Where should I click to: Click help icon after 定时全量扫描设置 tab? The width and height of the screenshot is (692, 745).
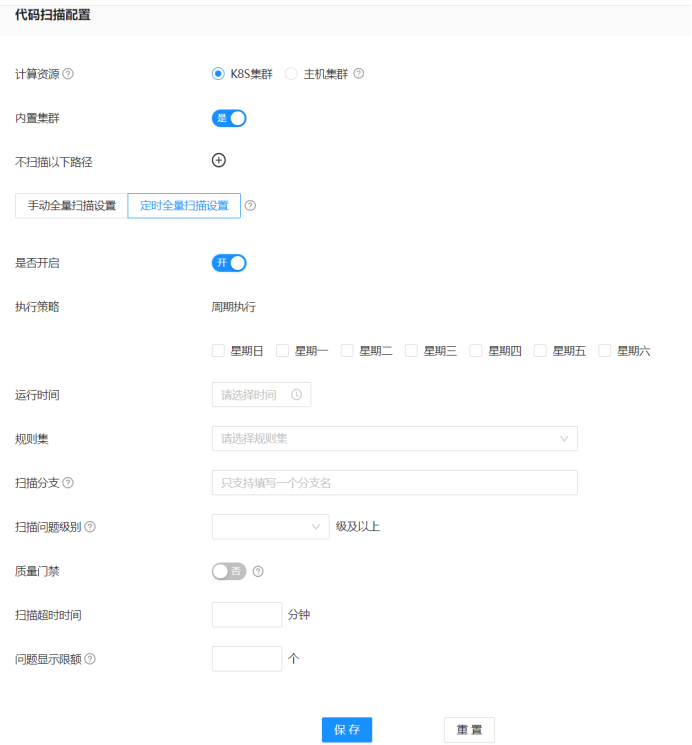click(250, 206)
